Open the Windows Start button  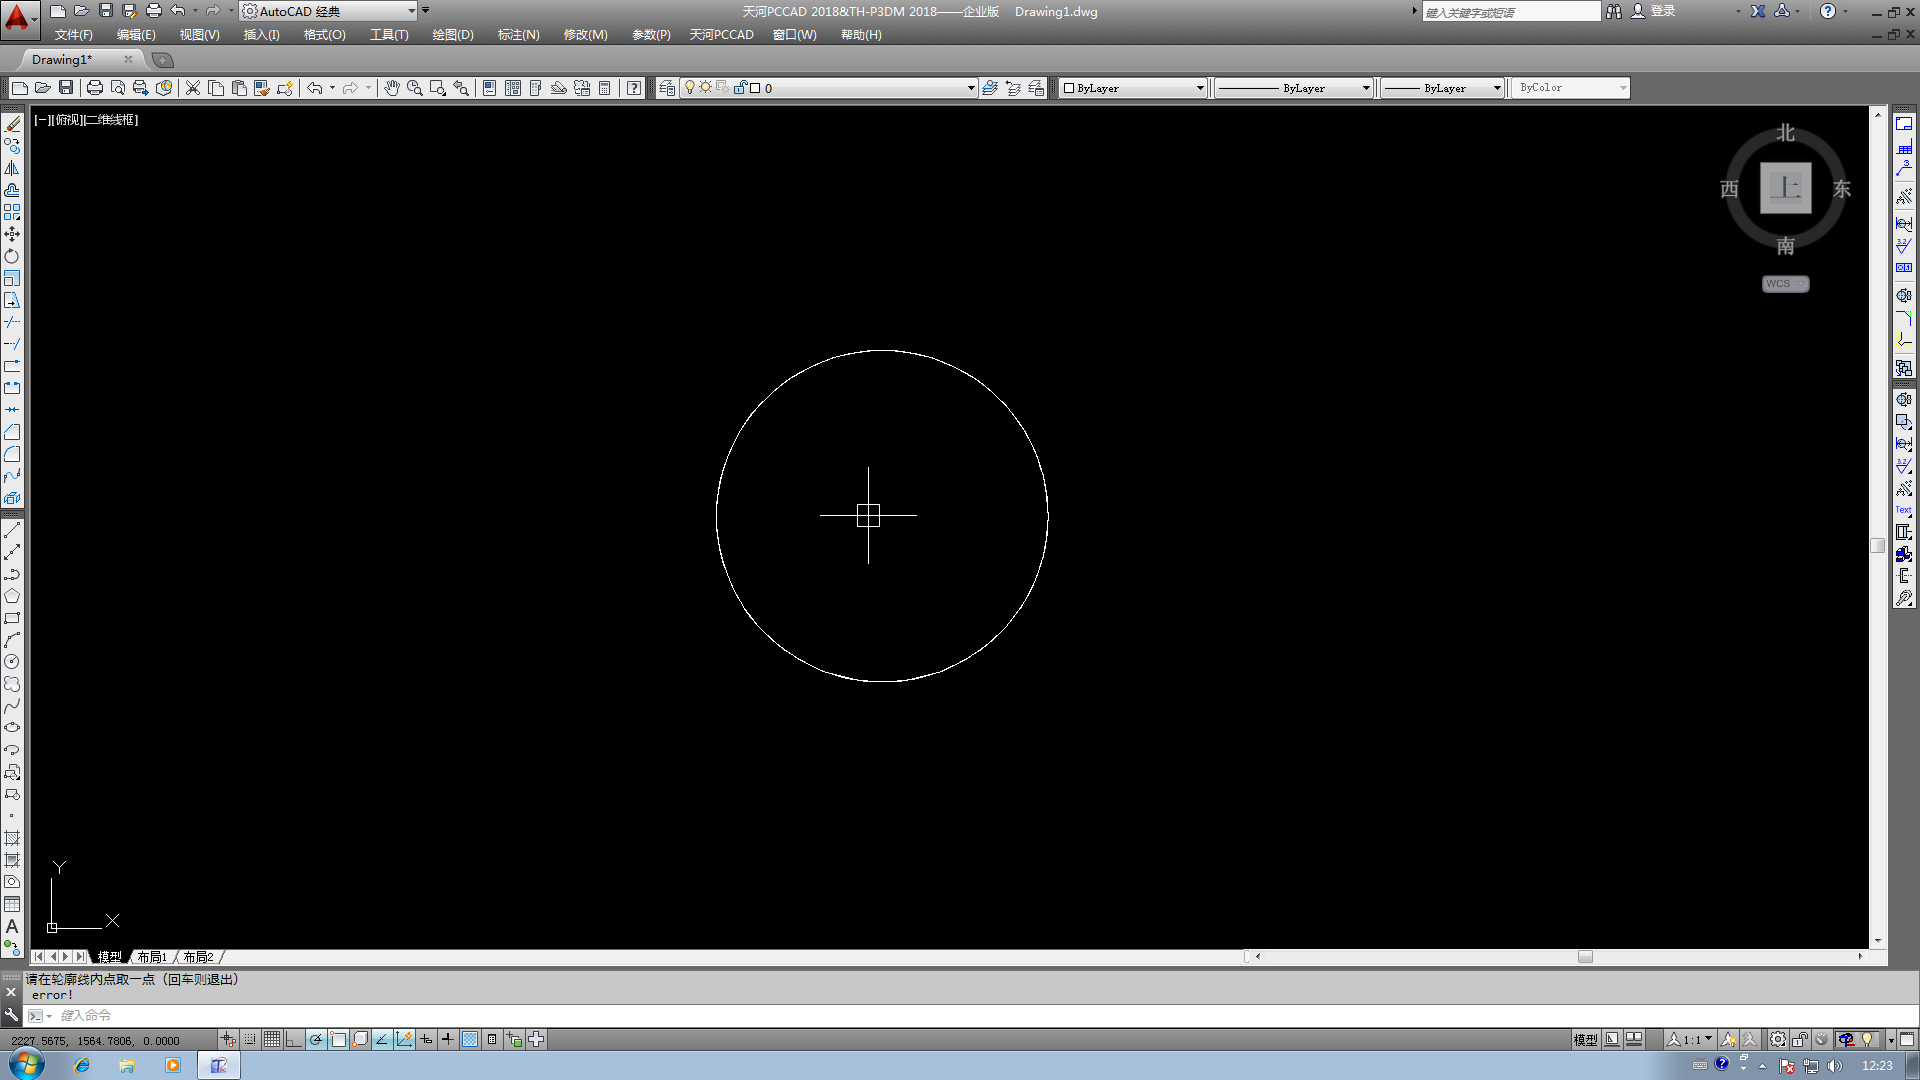click(27, 1064)
